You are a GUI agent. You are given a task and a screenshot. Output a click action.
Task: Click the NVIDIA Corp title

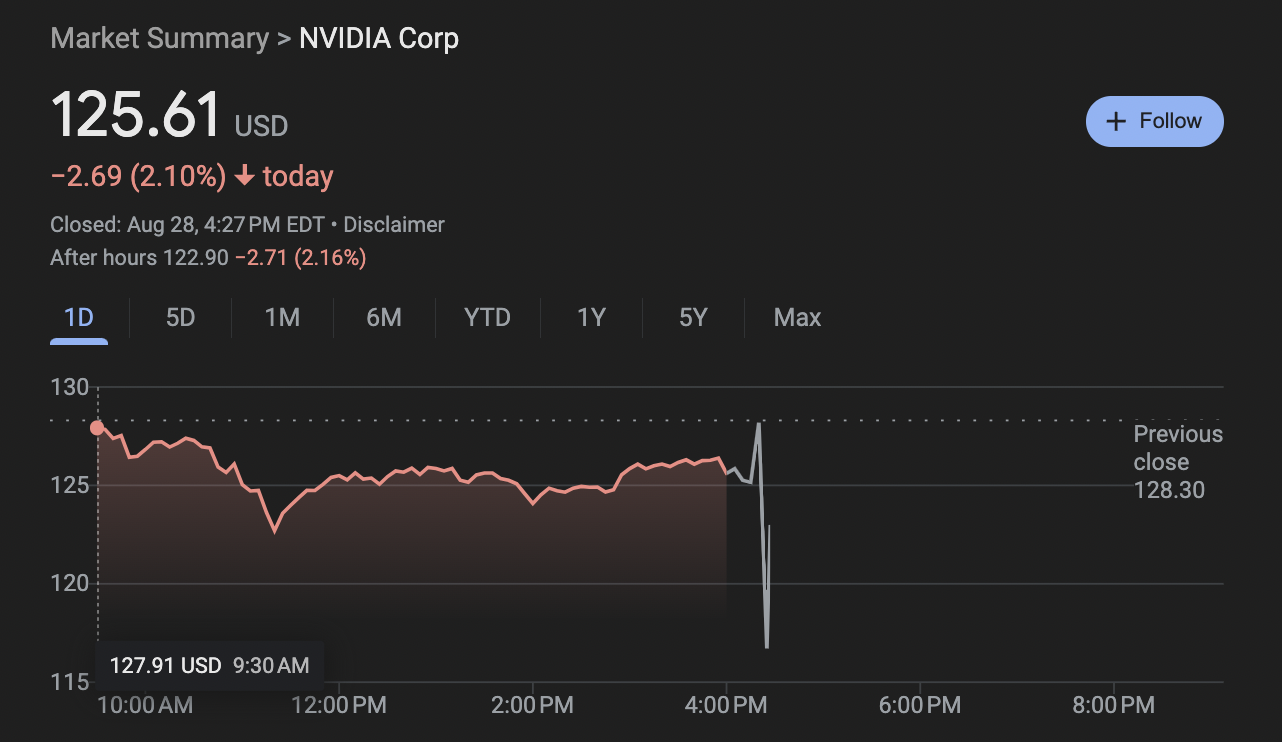(379, 39)
